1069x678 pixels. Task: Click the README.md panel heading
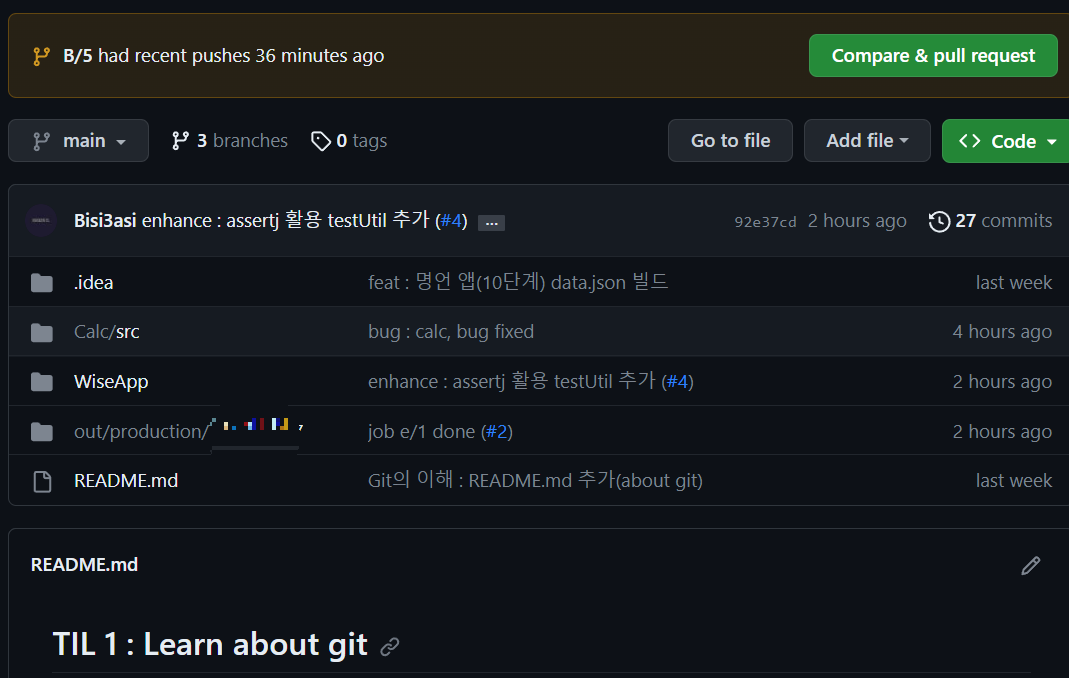tap(85, 565)
